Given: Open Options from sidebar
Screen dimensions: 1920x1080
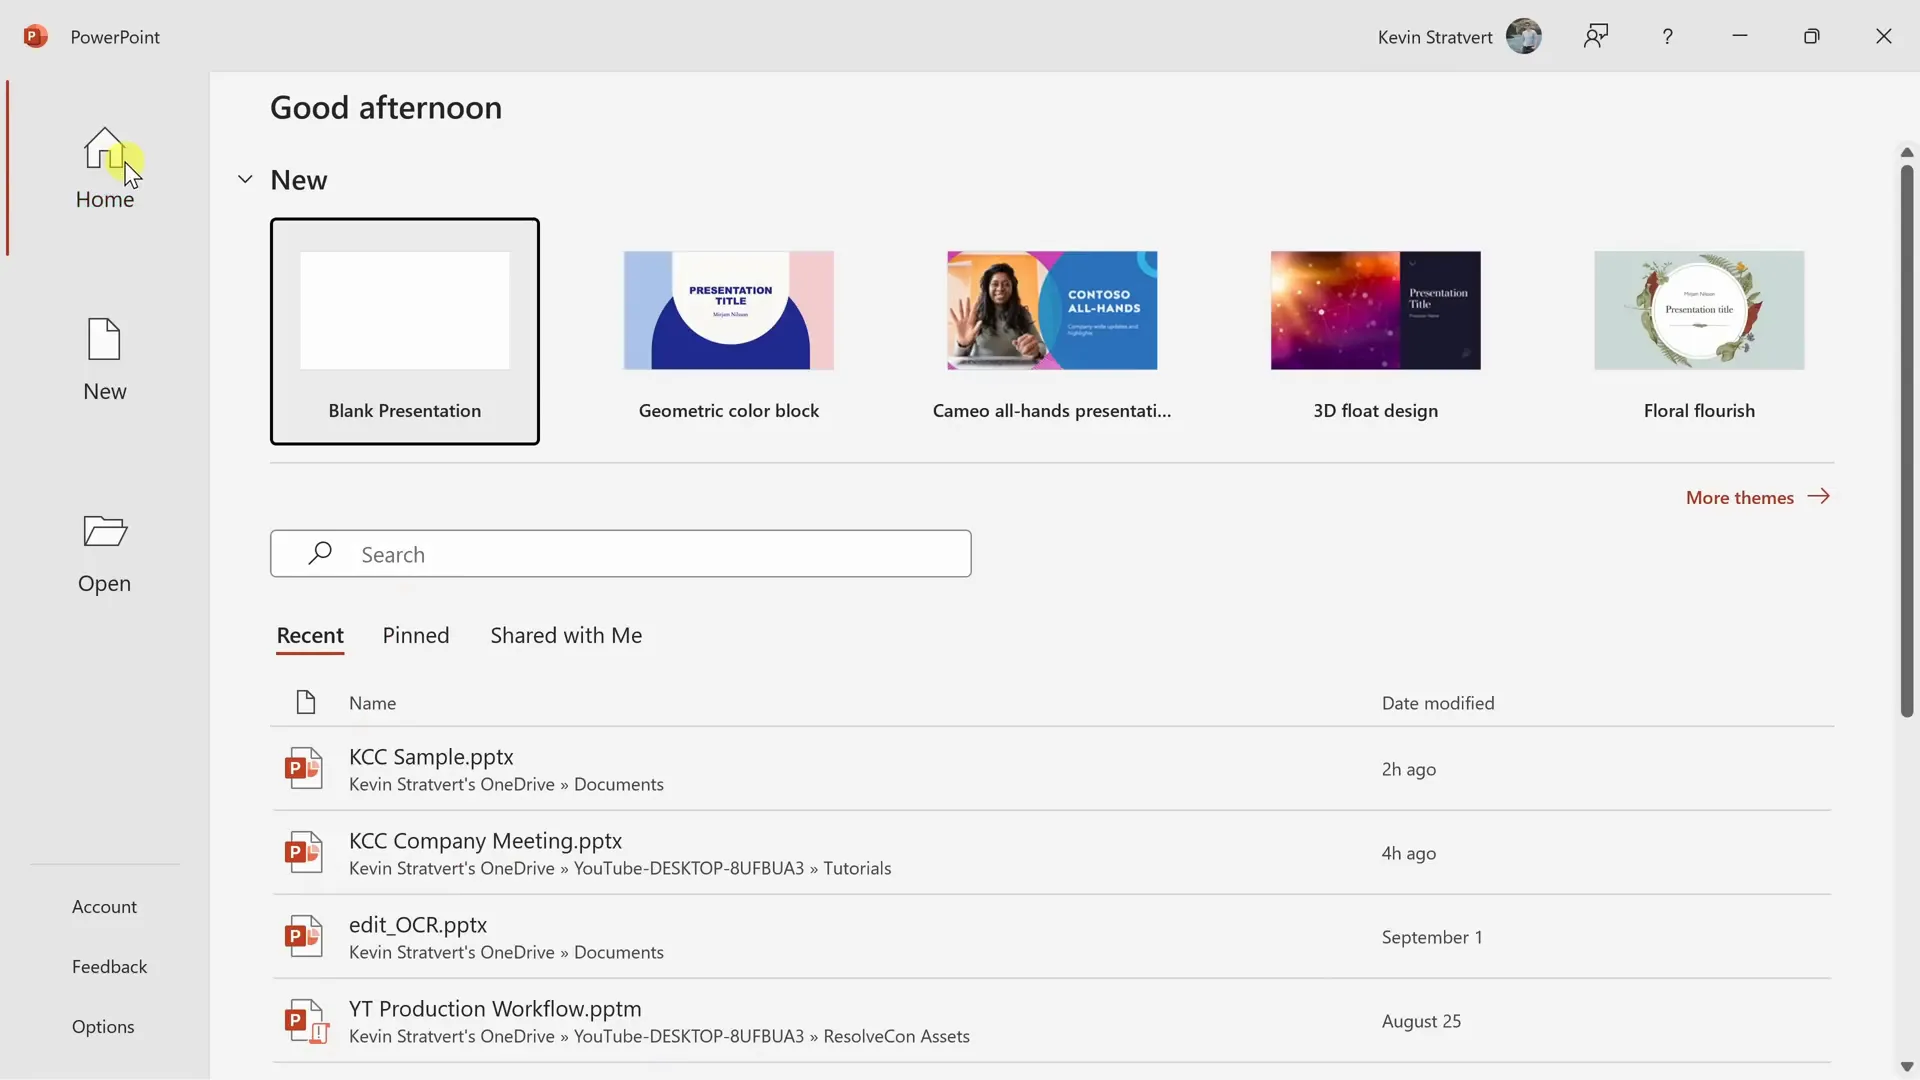Looking at the screenshot, I should point(103,1026).
